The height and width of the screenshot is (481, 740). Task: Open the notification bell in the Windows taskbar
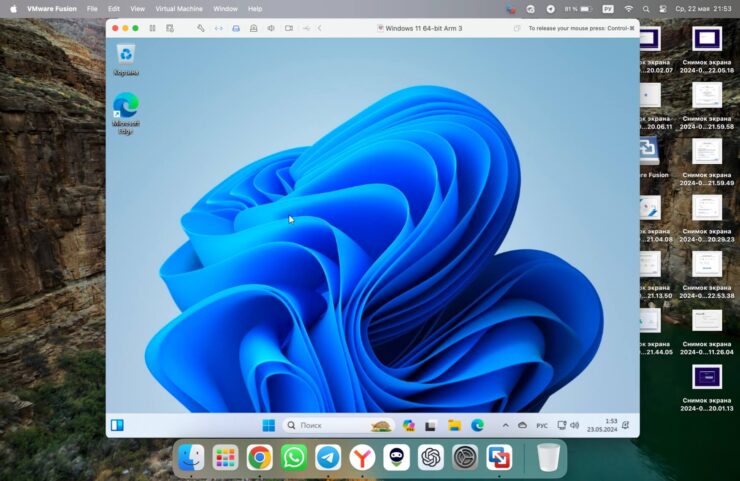coord(626,425)
